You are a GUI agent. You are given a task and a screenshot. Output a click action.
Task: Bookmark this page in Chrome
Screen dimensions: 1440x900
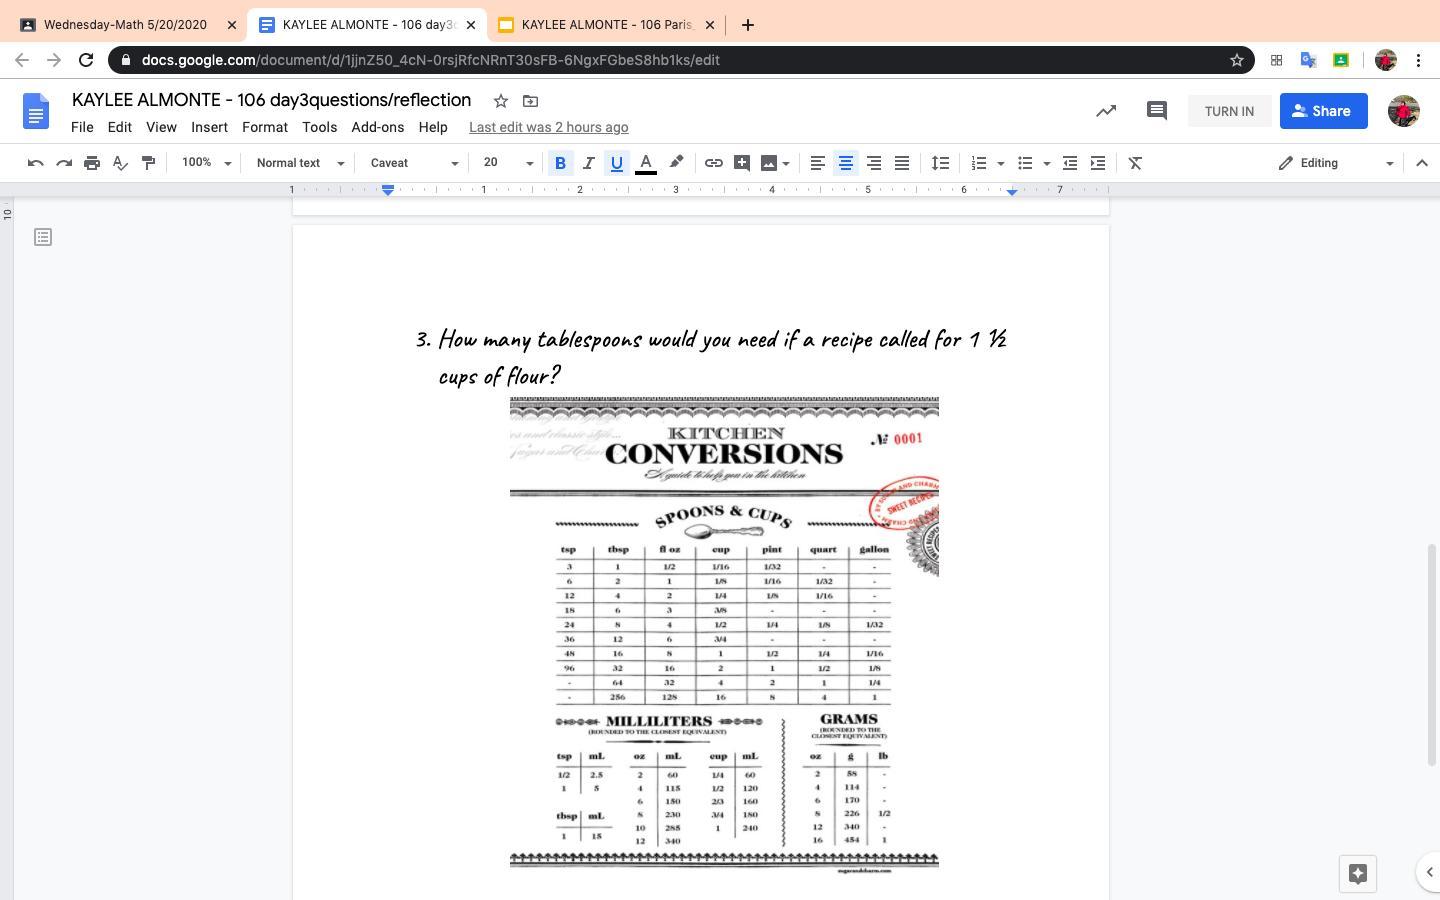(1237, 60)
